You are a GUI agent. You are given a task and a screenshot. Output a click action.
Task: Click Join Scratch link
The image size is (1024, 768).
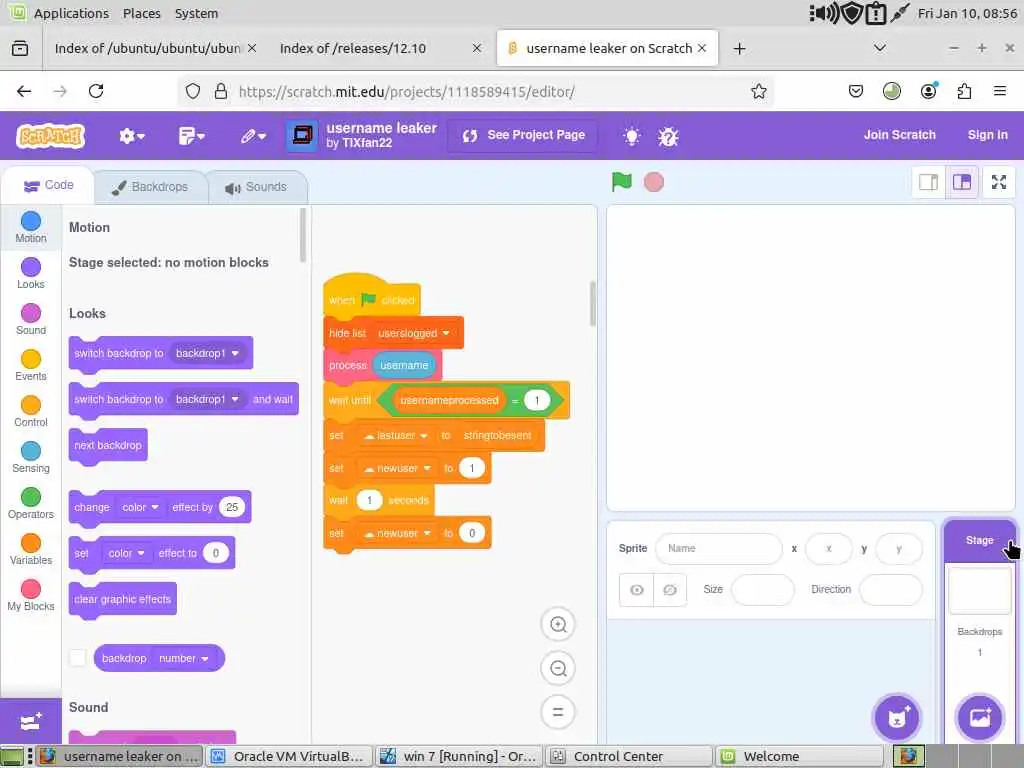click(x=899, y=135)
